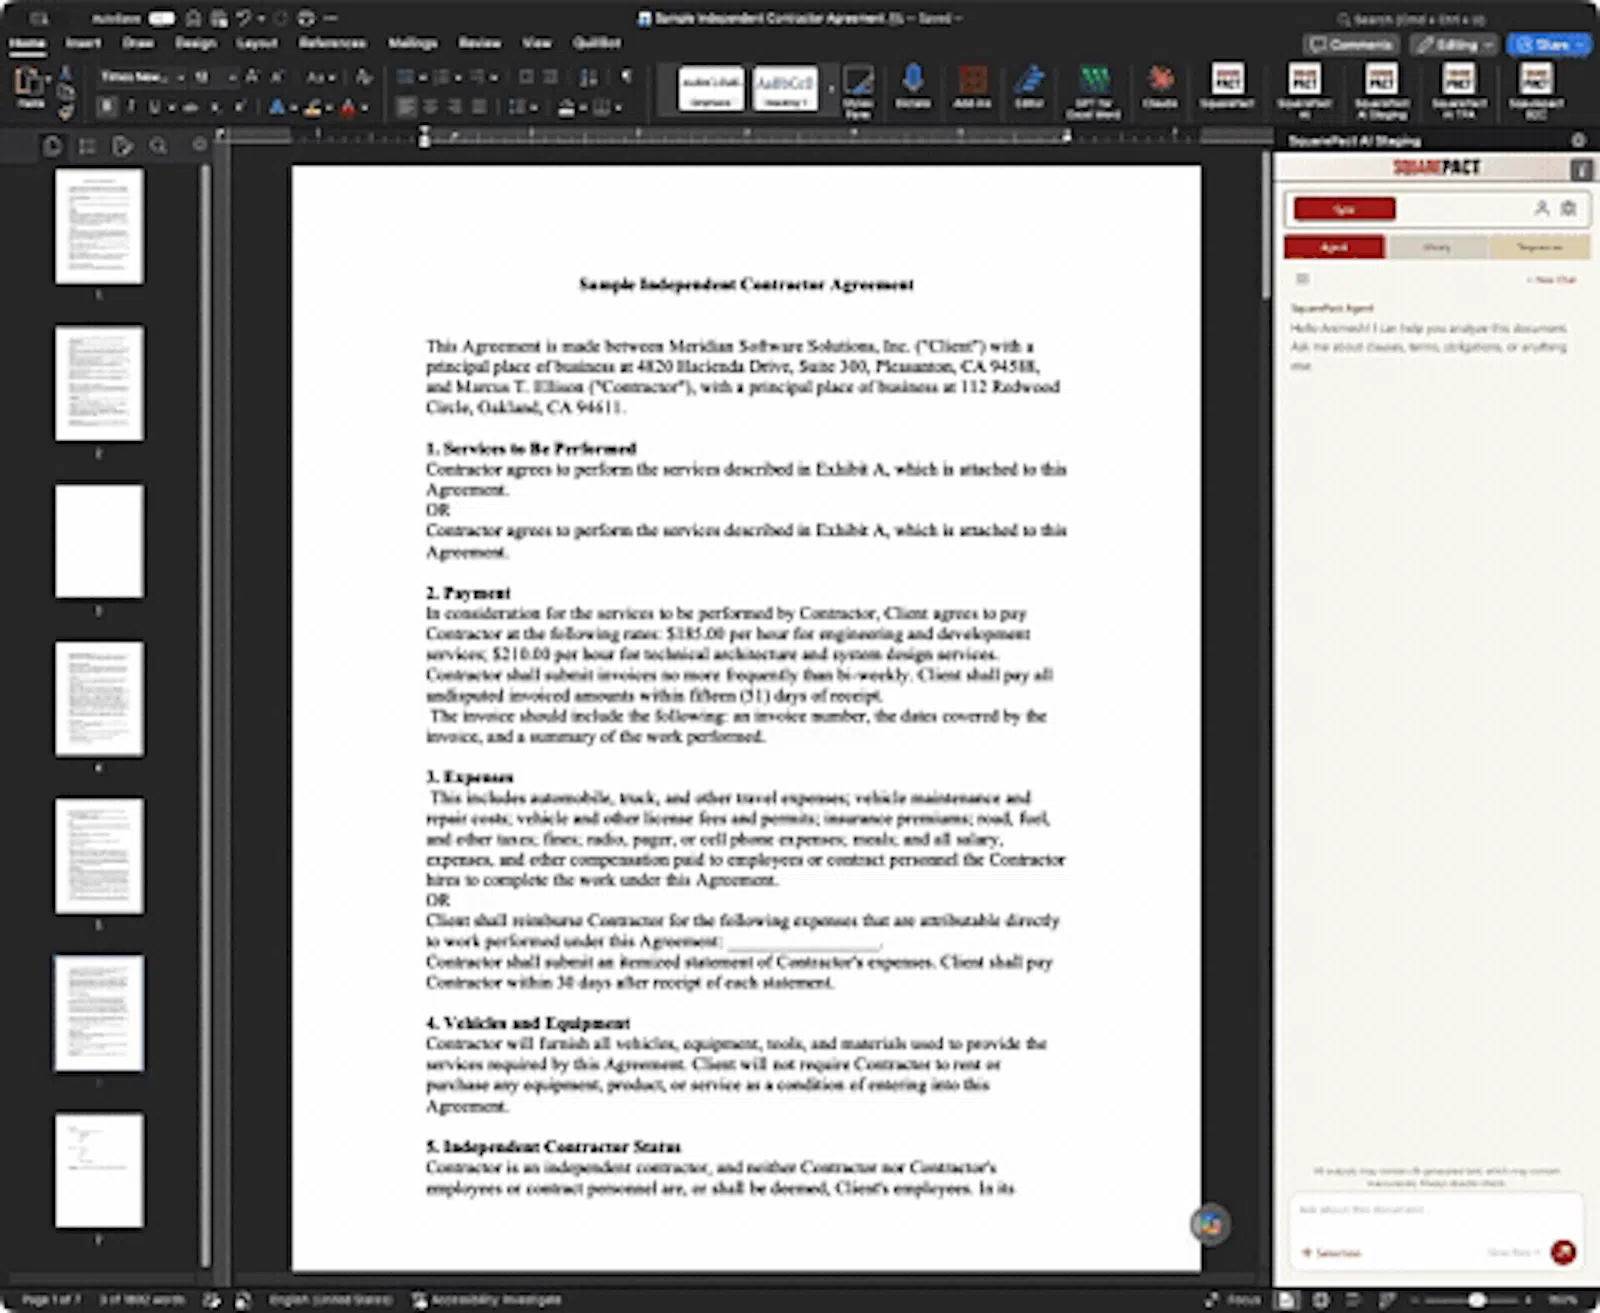Click the Search field in title bar
Image resolution: width=1600 pixels, height=1313 pixels.
click(1414, 18)
